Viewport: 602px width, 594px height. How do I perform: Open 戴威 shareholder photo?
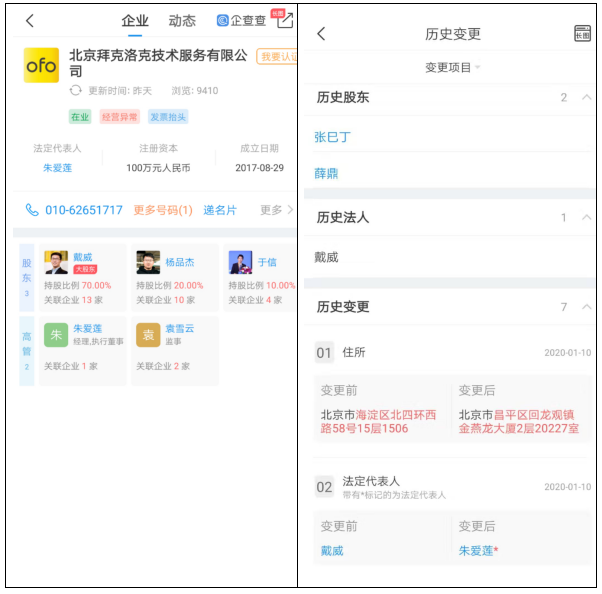coord(56,262)
